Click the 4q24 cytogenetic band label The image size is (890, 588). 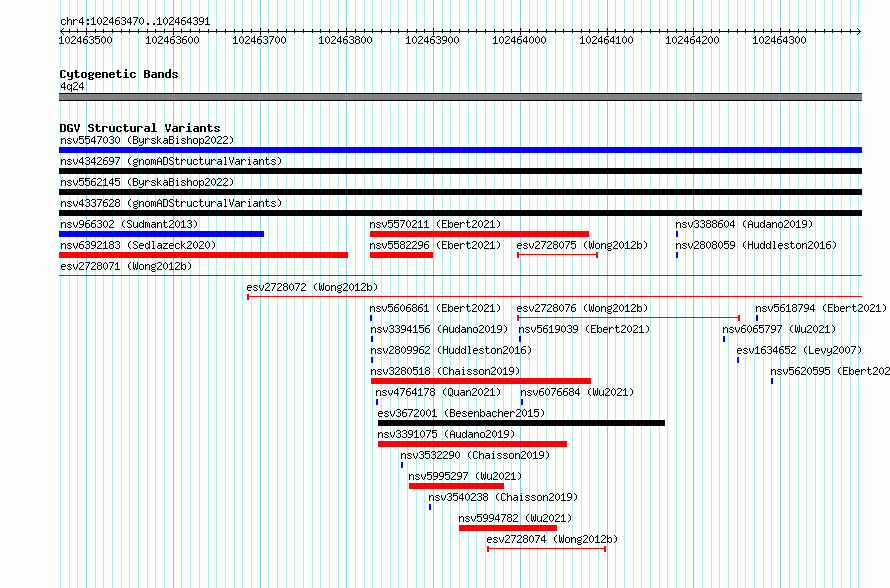click(x=72, y=86)
